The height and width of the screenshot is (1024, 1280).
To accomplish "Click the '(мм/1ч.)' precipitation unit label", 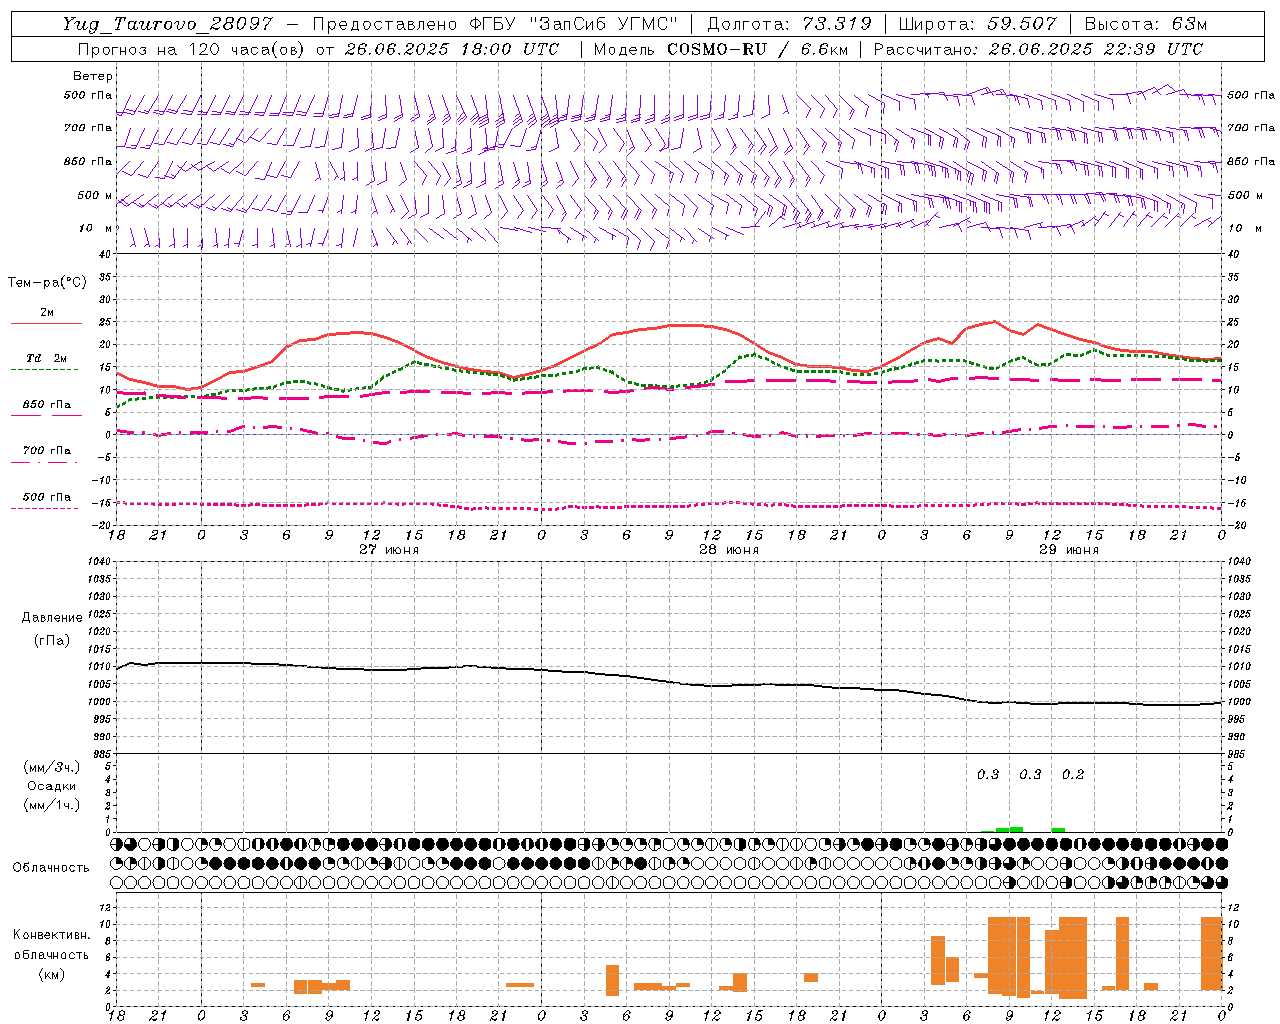I will pos(52,805).
